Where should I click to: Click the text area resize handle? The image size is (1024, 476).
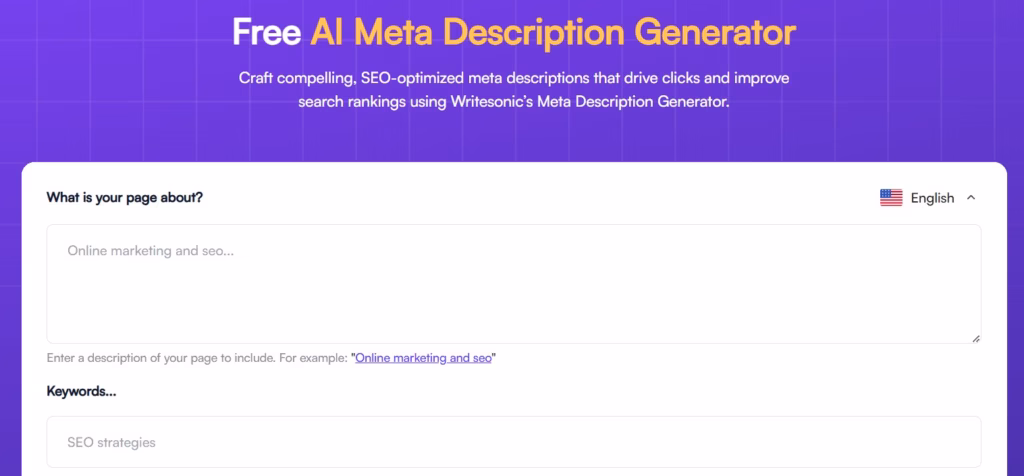pos(975,338)
